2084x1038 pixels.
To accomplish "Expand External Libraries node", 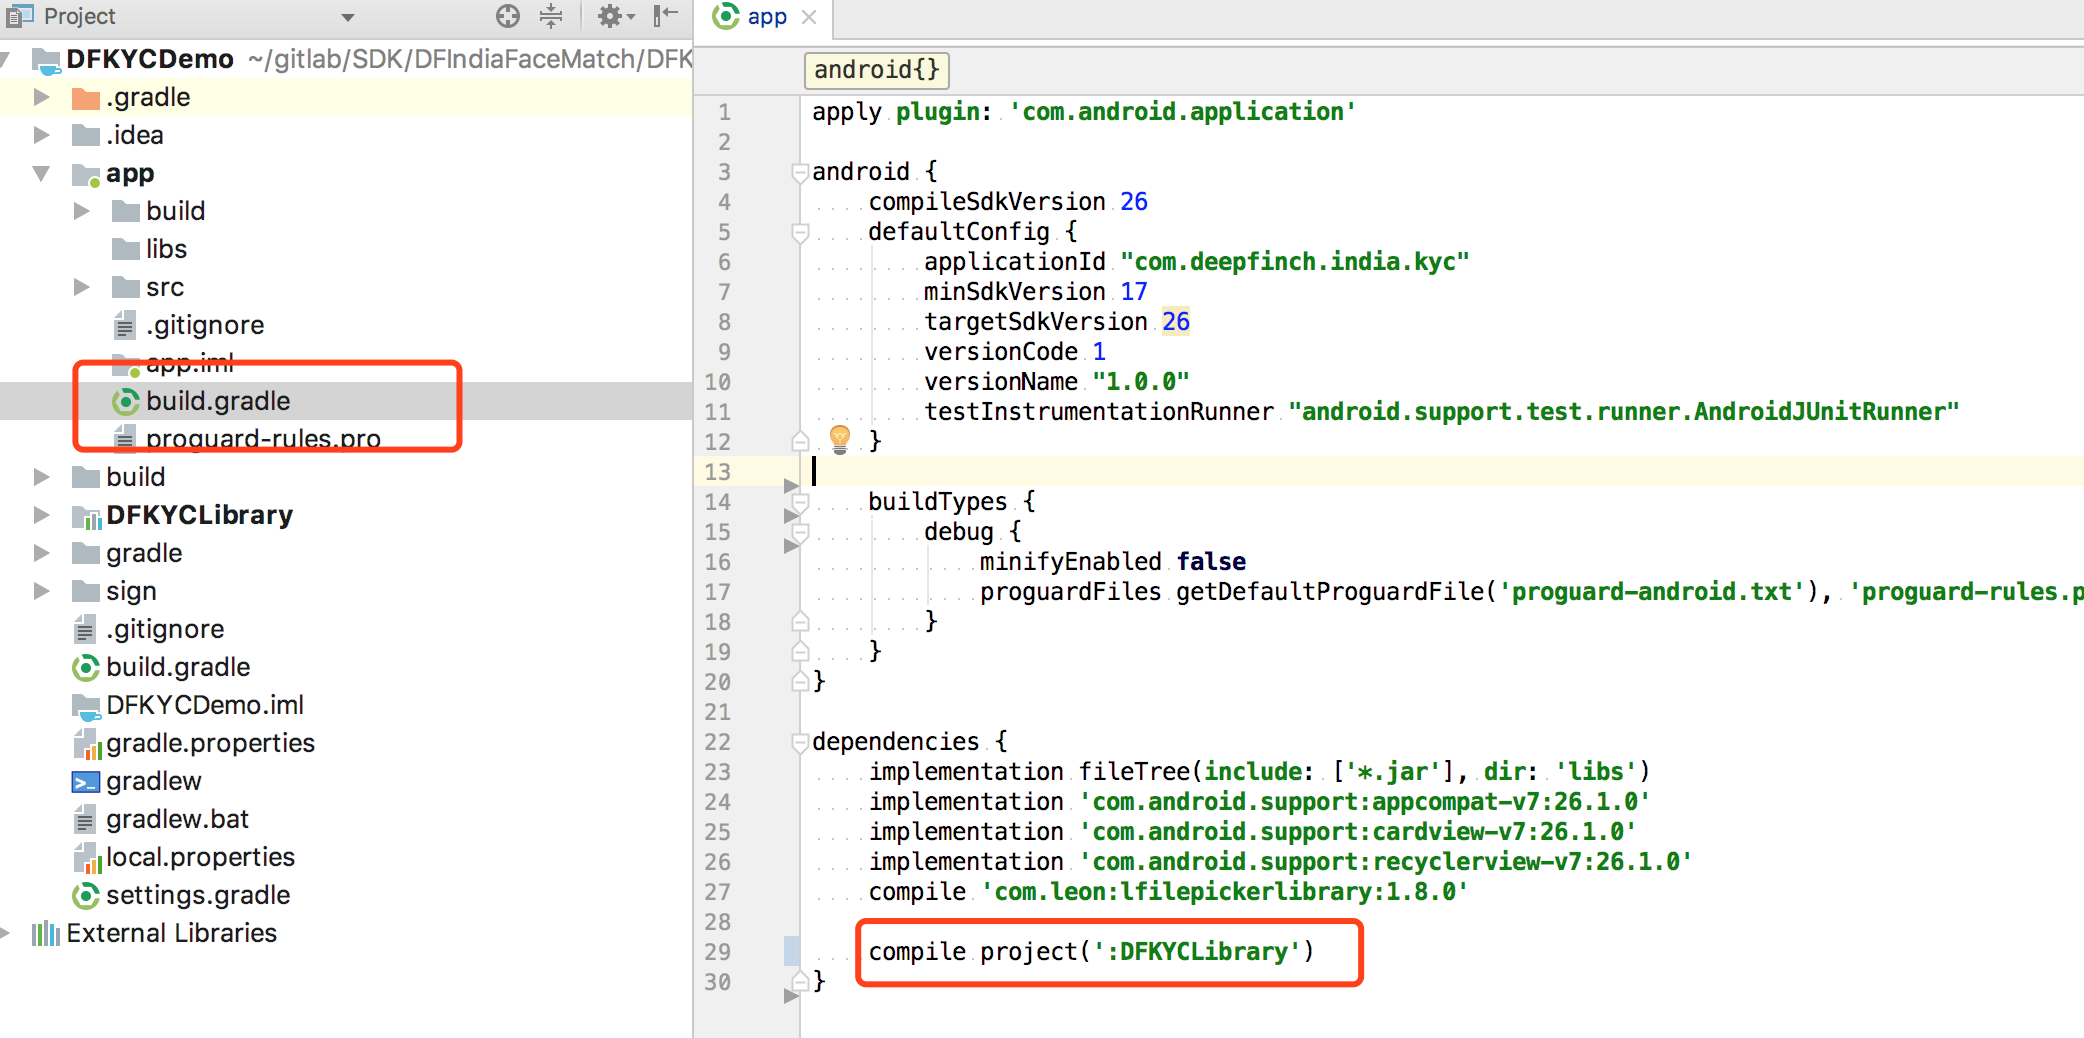I will [x=6, y=933].
